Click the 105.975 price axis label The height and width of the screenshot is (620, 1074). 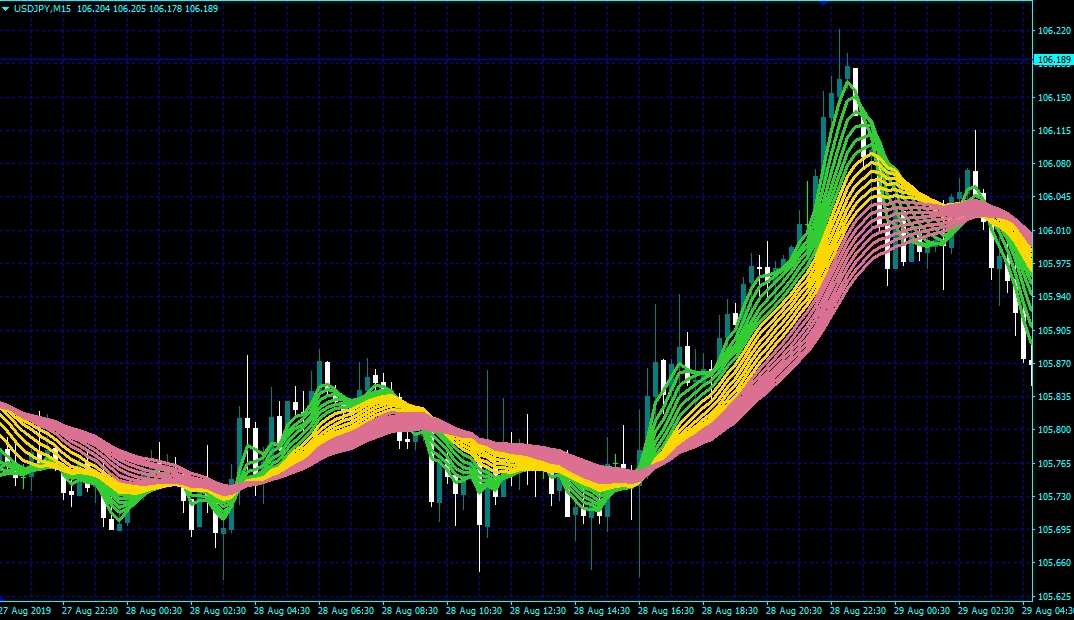coord(1054,263)
